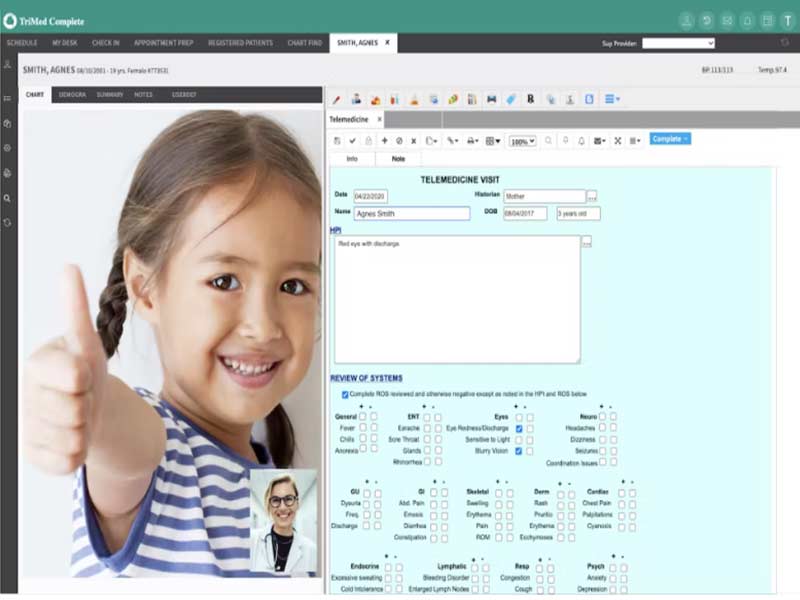
Task: Open APPOINTMENT PREP tab
Action: click(x=163, y=43)
